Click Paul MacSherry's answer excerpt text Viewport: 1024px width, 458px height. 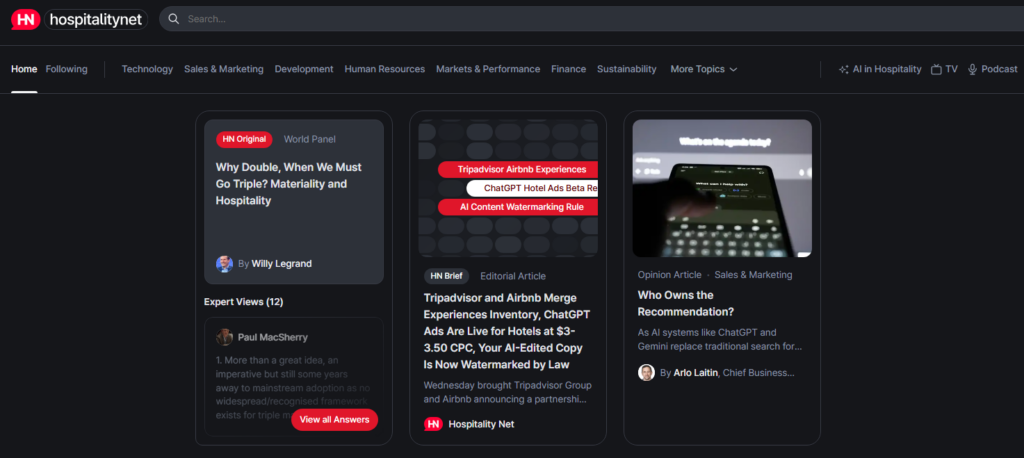pos(291,388)
